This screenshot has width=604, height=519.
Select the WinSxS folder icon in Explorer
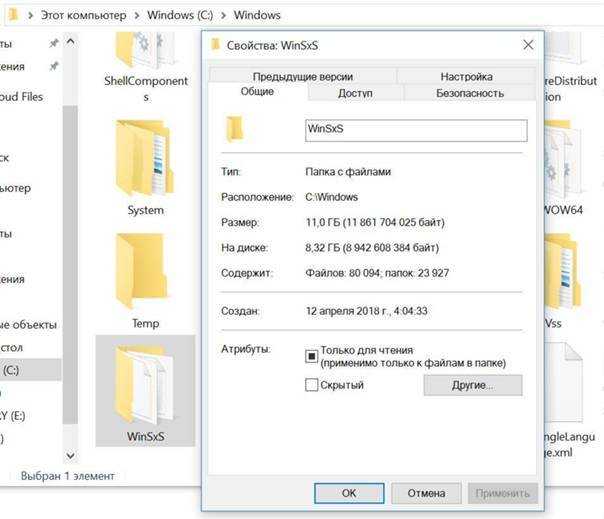pyautogui.click(x=145, y=386)
